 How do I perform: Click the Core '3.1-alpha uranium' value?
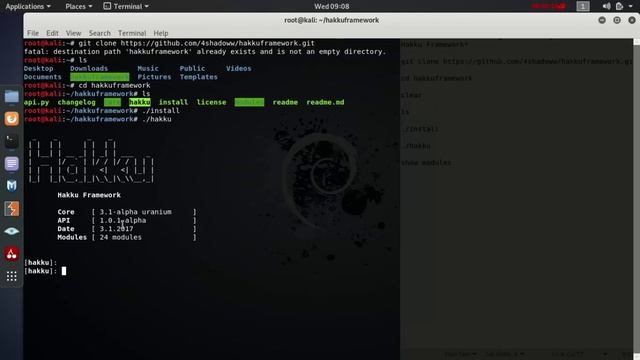coord(136,212)
